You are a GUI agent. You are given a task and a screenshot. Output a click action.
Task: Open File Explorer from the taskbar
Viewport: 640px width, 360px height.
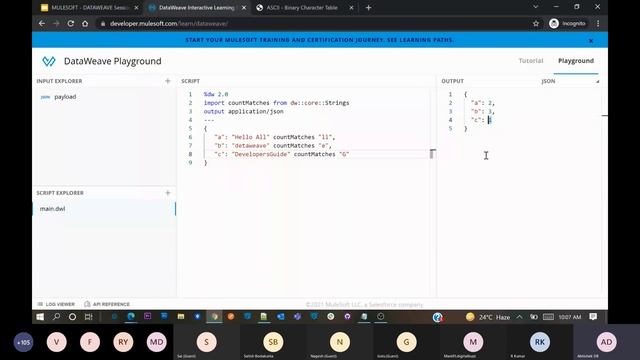(x=181, y=316)
